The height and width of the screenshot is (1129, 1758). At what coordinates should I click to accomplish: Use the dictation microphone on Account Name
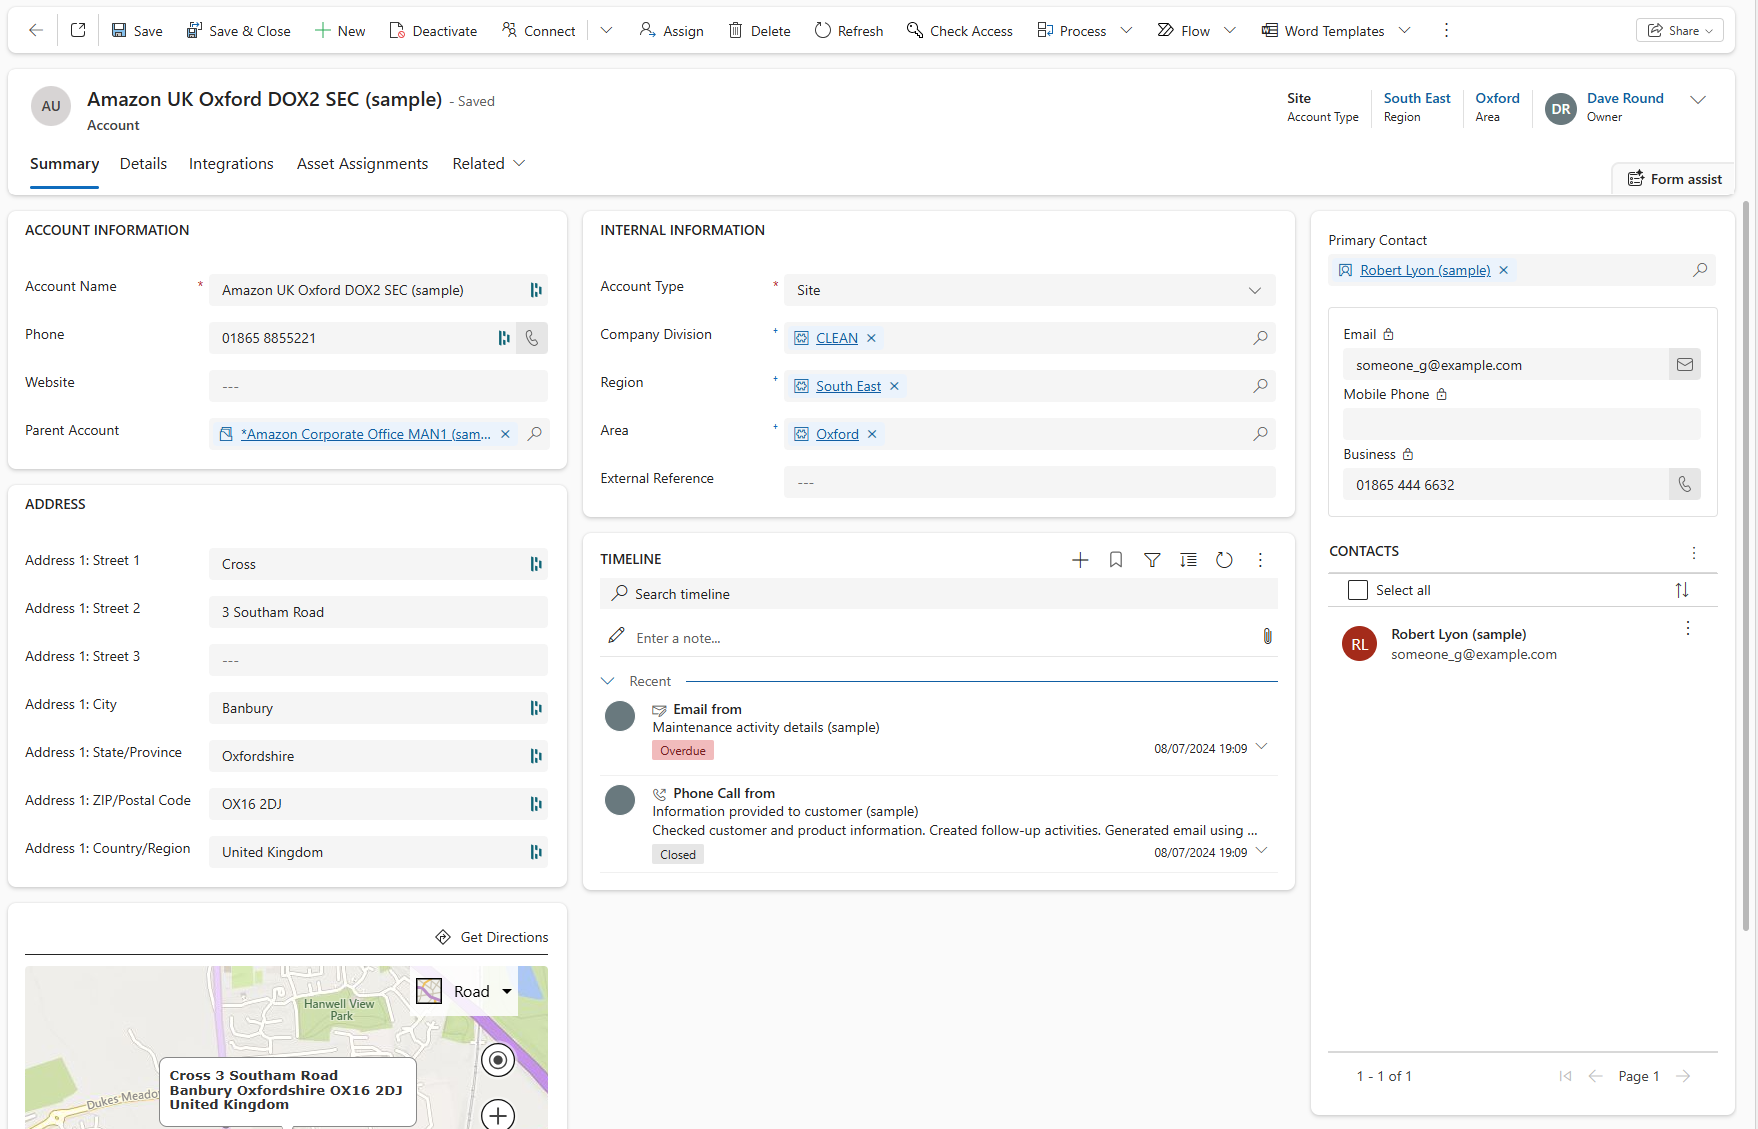[x=536, y=290]
